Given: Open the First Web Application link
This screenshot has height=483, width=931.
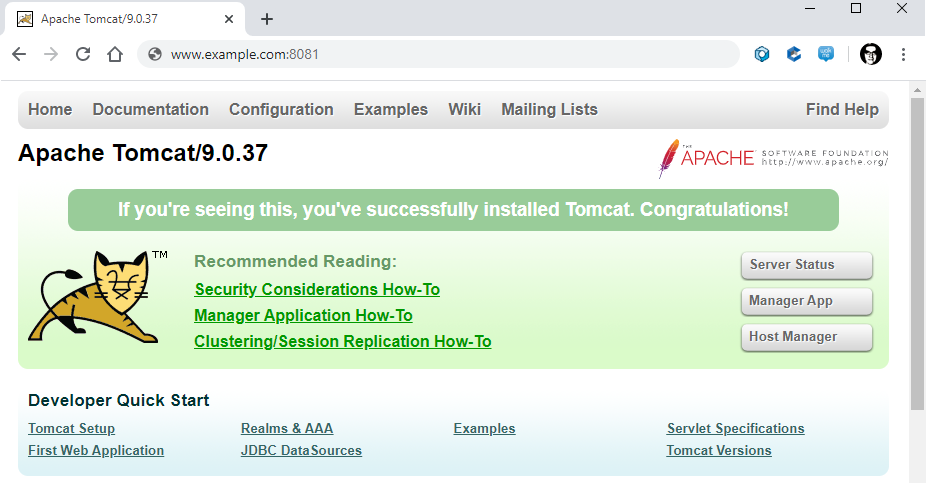Looking at the screenshot, I should pos(96,450).
